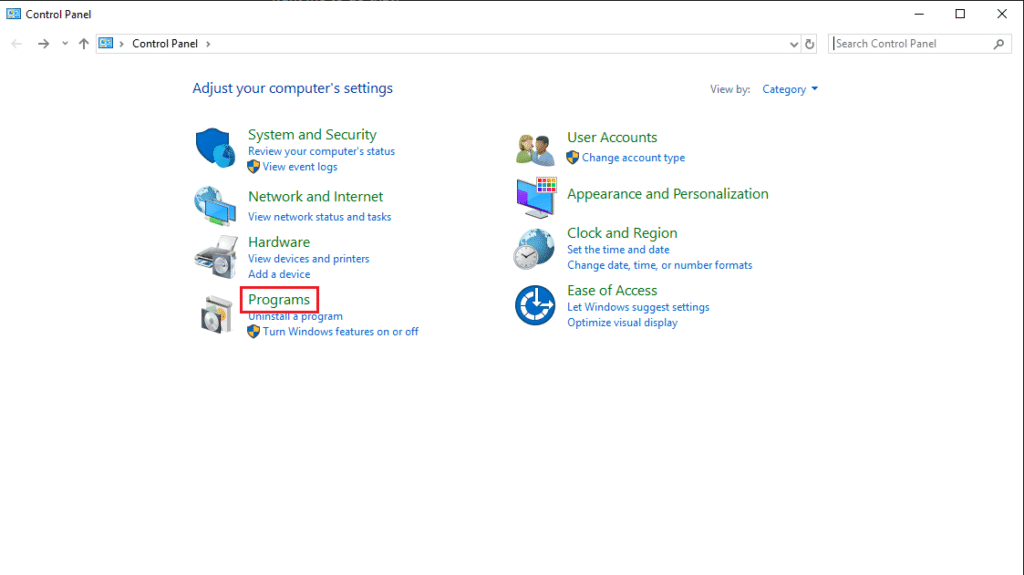Review your computer's status
This screenshot has height=575, width=1024.
(321, 151)
